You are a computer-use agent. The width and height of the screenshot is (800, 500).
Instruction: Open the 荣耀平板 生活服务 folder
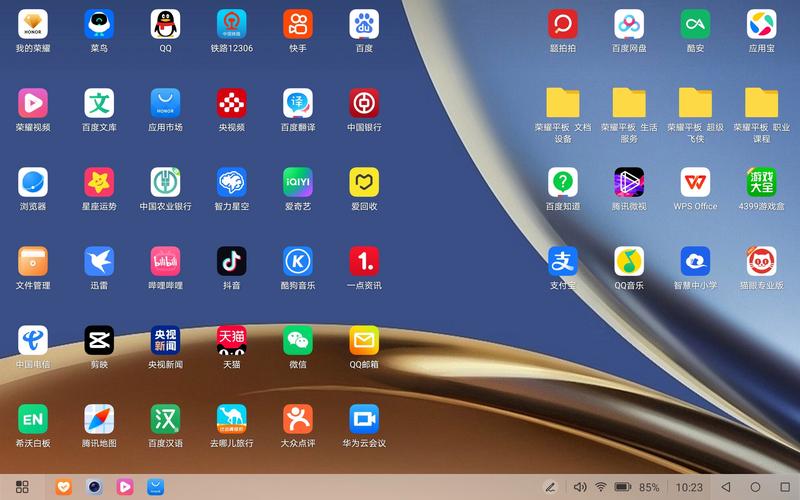pos(629,103)
